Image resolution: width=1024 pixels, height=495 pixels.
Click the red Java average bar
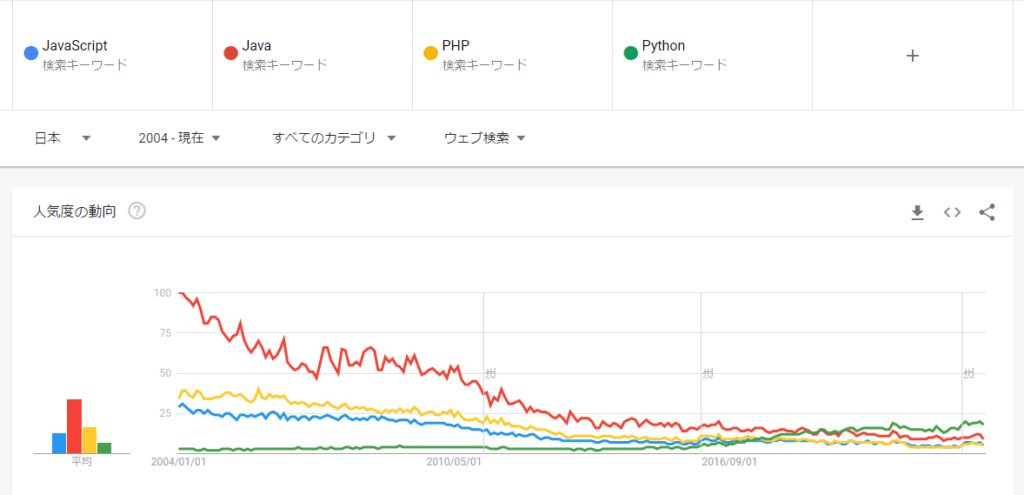click(x=74, y=426)
